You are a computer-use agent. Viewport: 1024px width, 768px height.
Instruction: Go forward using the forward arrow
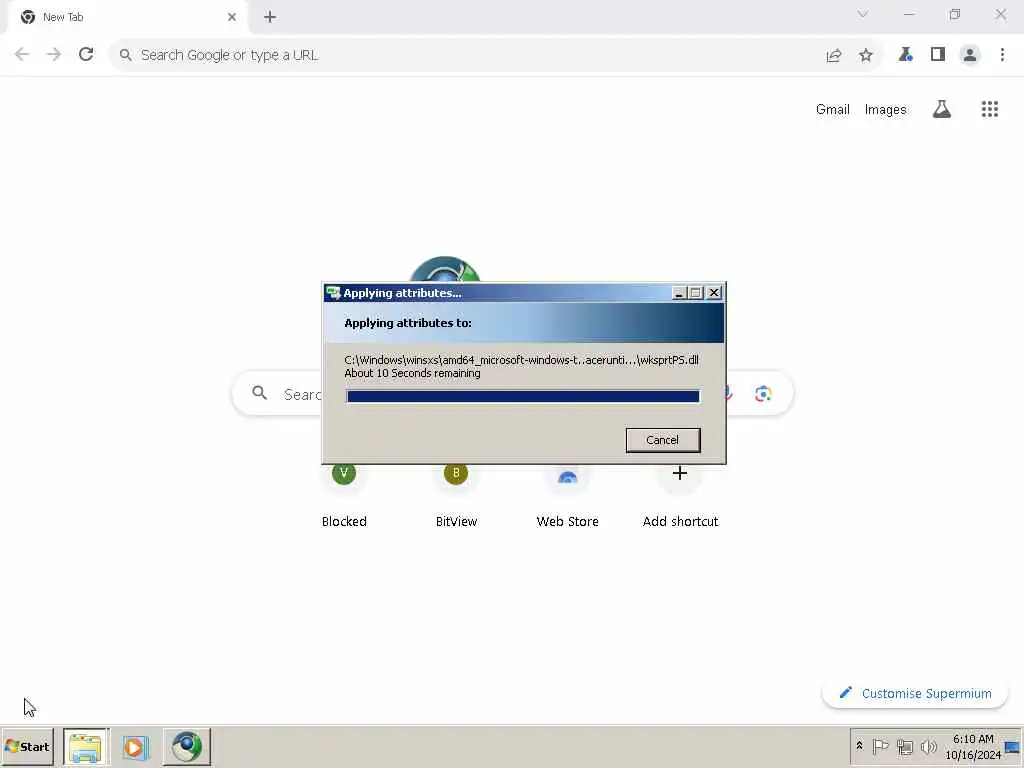54,54
